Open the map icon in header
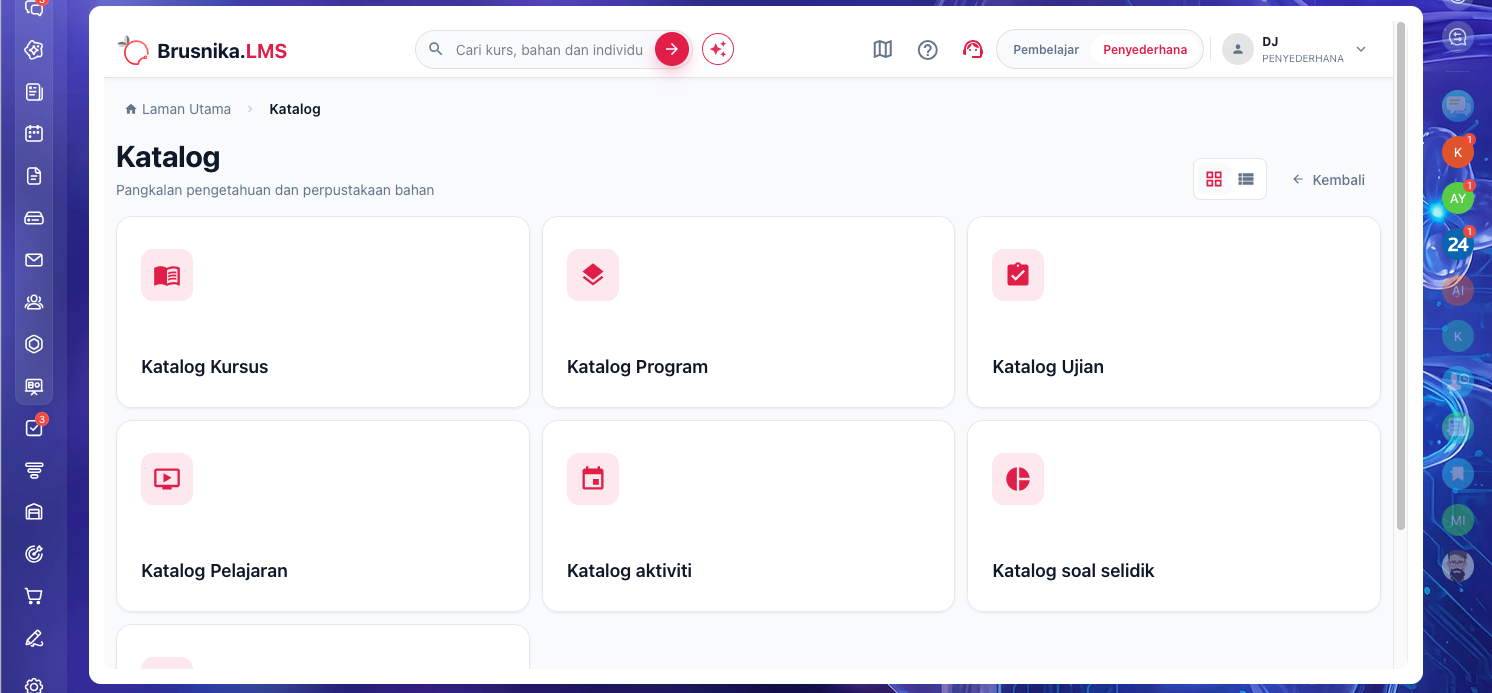The width and height of the screenshot is (1492, 693). 882,49
